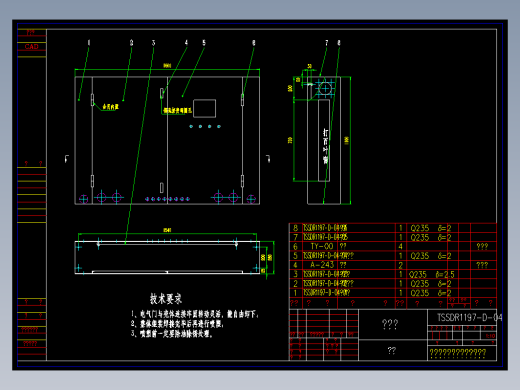
Task: Select parts list row 8
Action: [x=393, y=228]
